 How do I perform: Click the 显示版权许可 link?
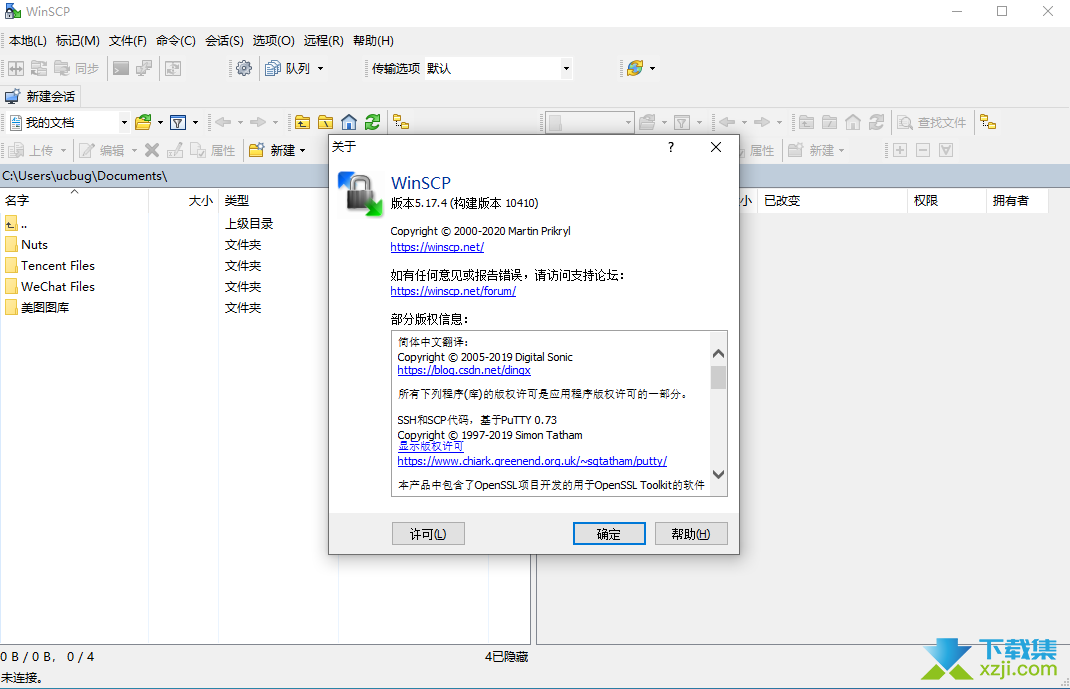431,446
